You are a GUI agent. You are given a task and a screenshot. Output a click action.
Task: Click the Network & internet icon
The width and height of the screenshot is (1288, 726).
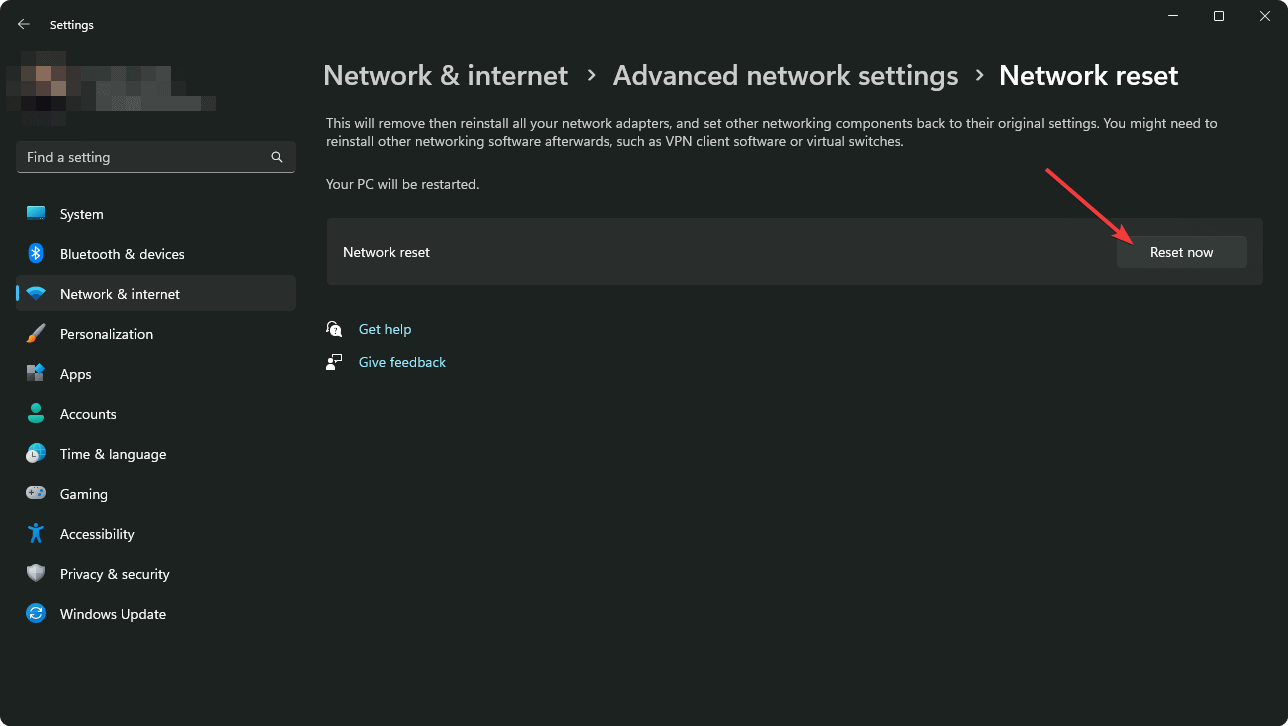click(x=37, y=293)
